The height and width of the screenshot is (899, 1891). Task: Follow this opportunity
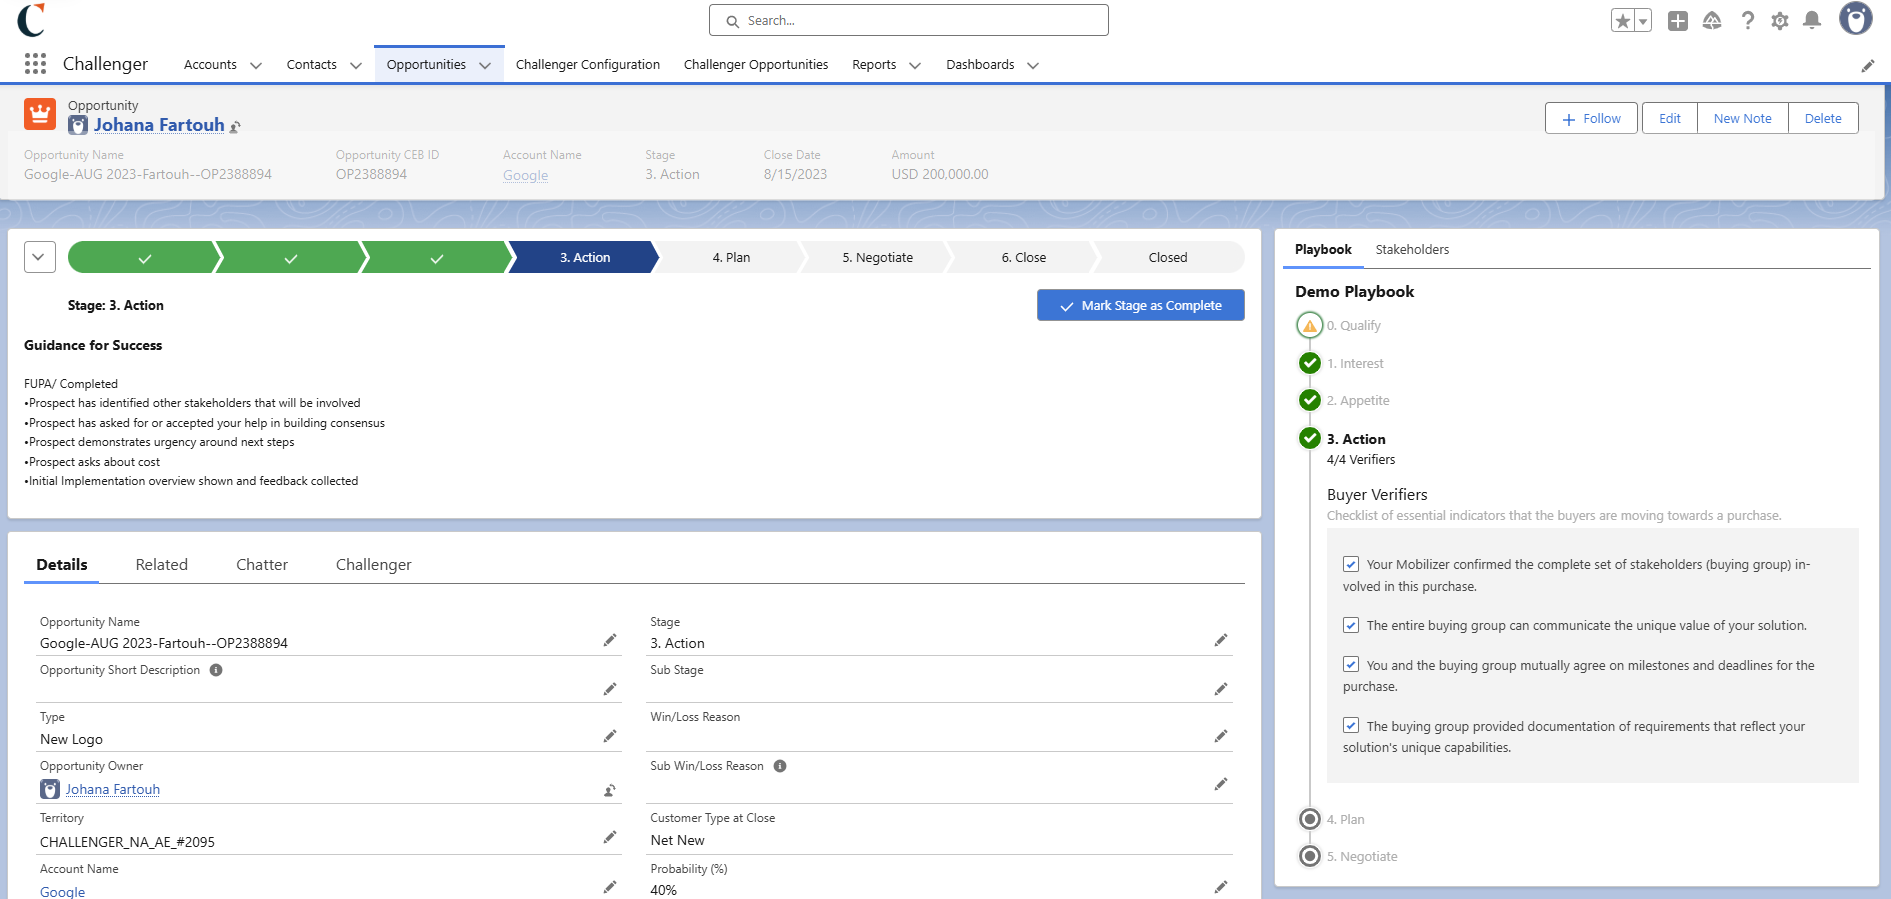pos(1591,118)
